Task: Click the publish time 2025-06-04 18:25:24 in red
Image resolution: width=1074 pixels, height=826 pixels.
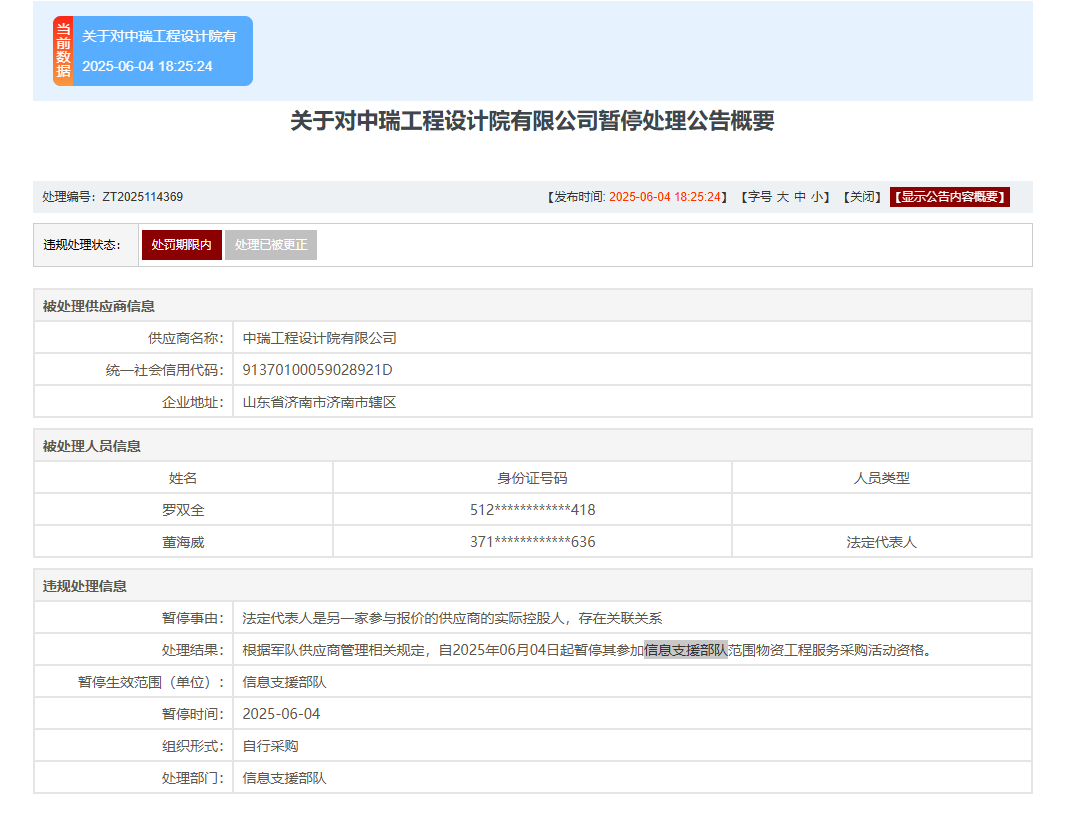Action: [x=664, y=197]
